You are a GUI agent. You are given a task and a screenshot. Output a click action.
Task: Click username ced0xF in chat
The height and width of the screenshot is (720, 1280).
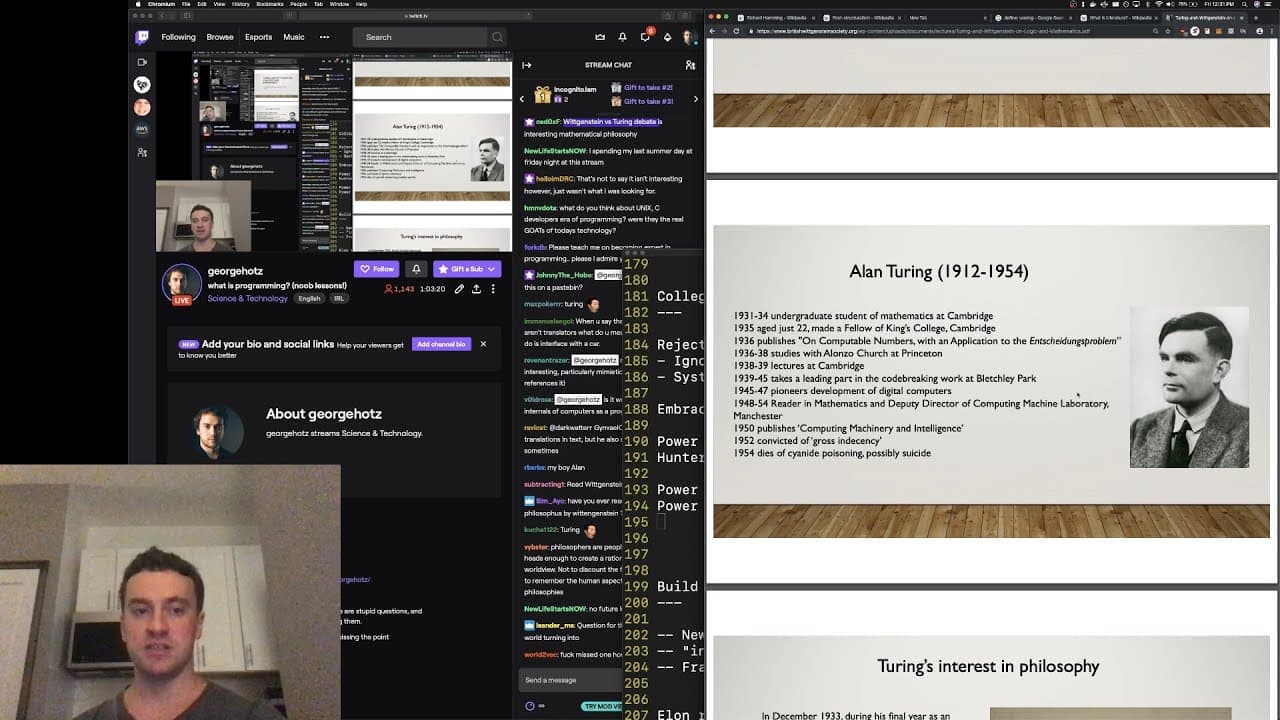pyautogui.click(x=546, y=122)
